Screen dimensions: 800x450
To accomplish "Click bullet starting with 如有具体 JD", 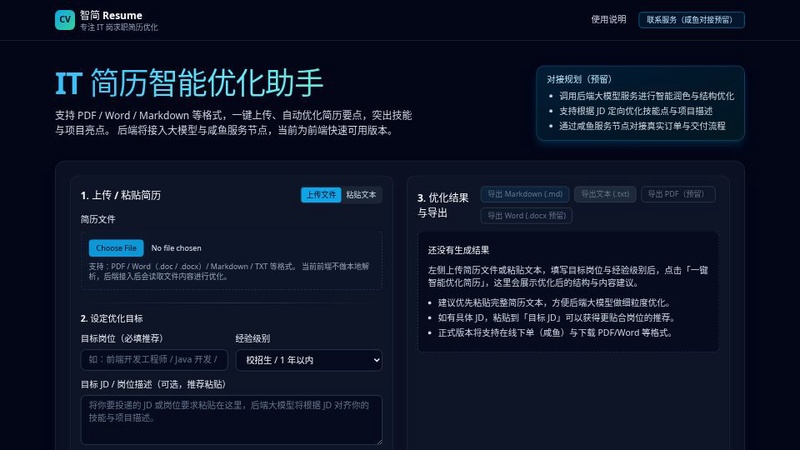I will coord(558,317).
